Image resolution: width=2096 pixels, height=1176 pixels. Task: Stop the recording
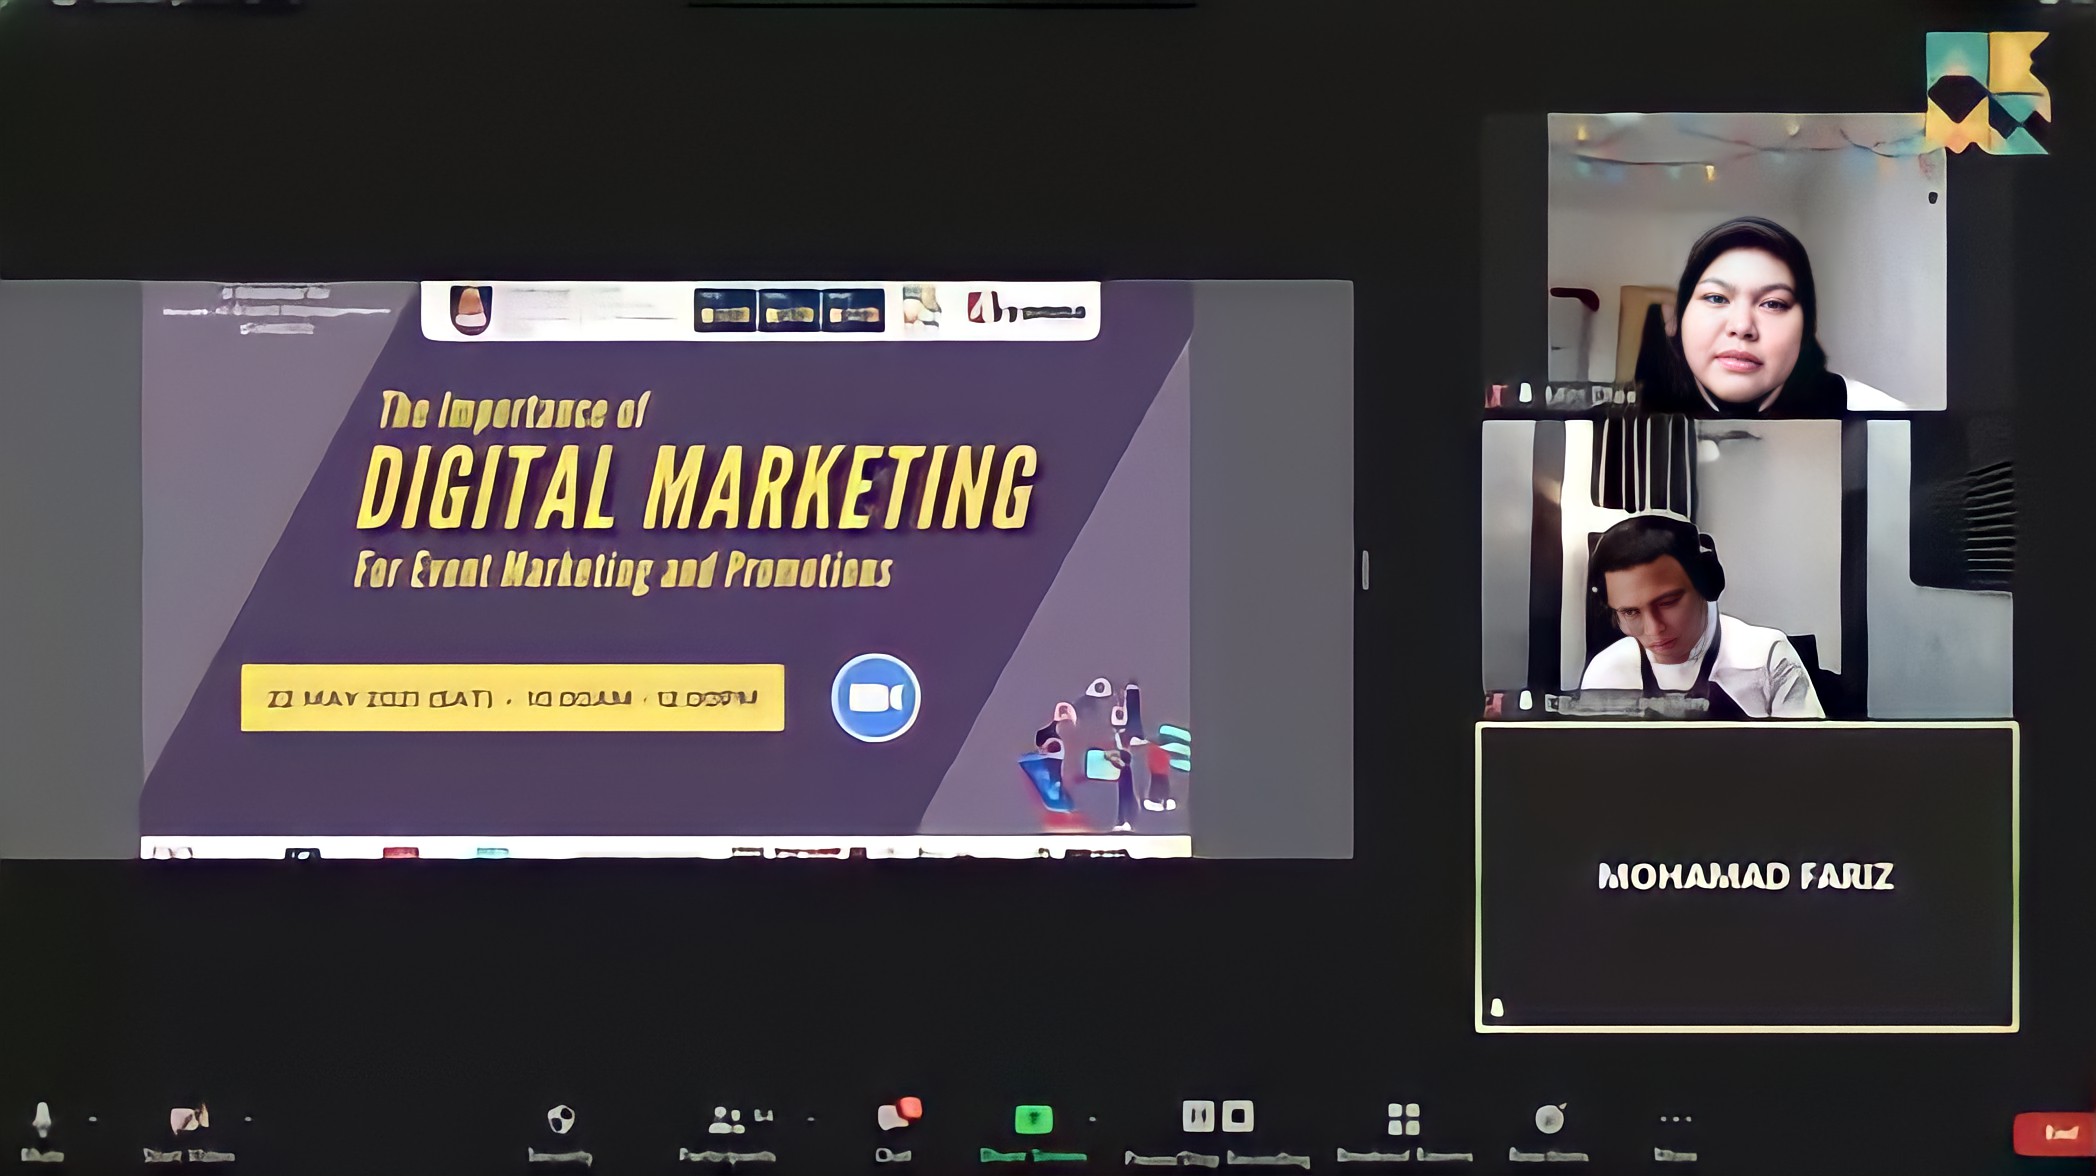click(x=1238, y=1116)
